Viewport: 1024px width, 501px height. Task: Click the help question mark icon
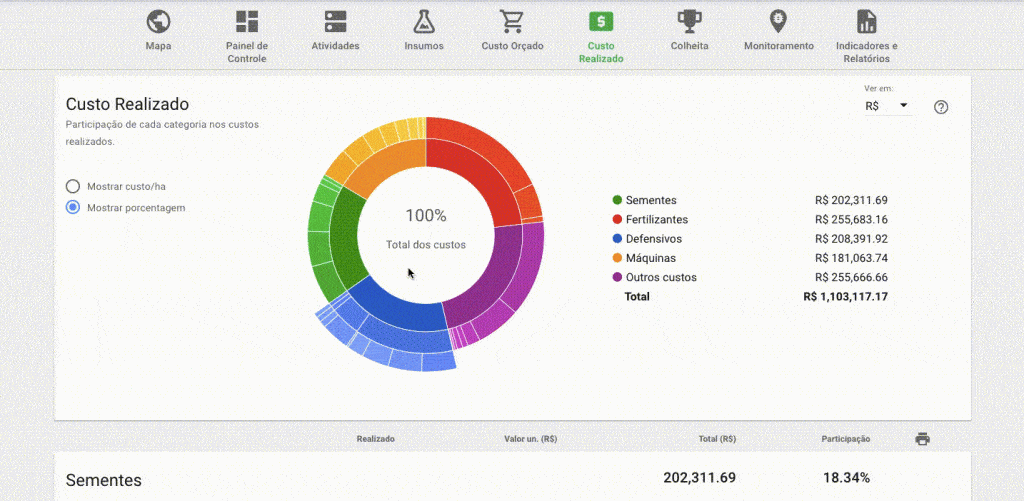coord(940,107)
